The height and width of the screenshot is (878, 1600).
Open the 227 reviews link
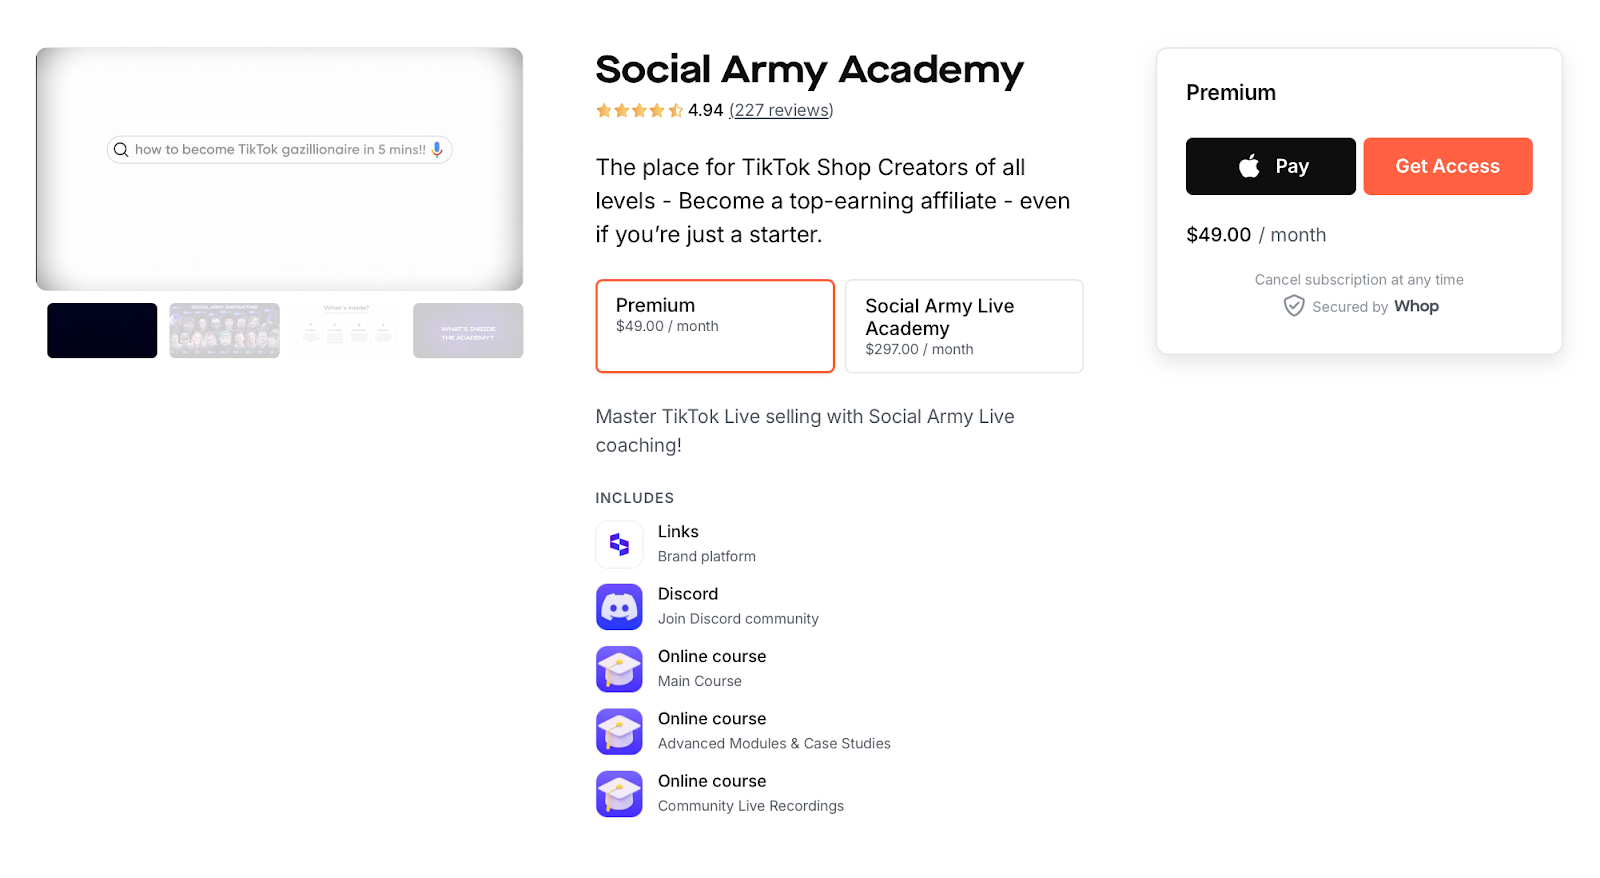pyautogui.click(x=780, y=110)
